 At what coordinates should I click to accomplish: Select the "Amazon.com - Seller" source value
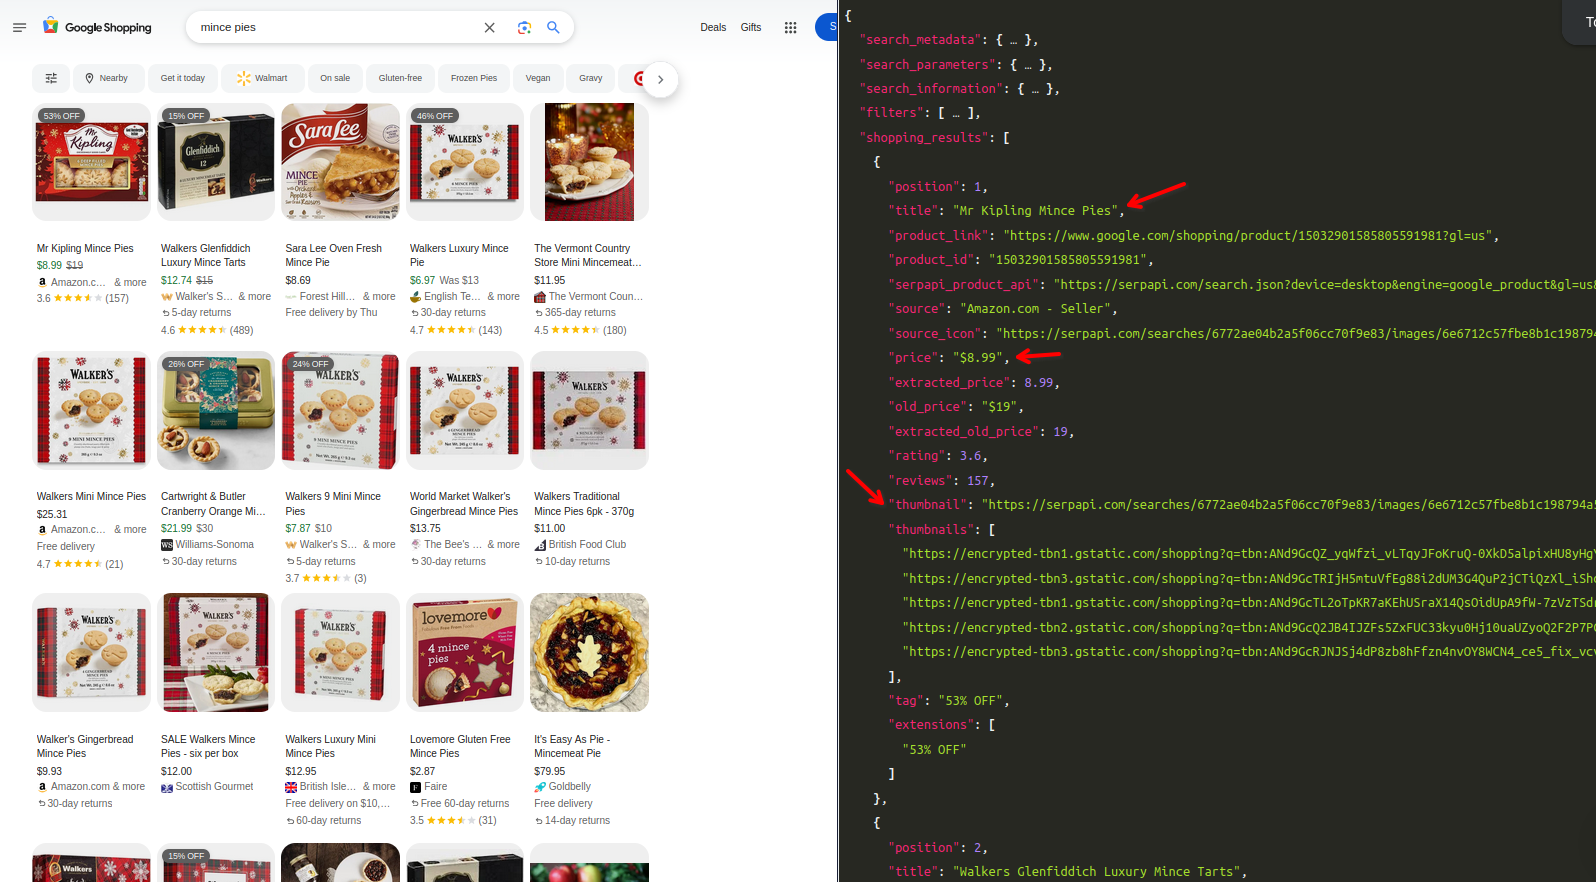(x=1036, y=309)
